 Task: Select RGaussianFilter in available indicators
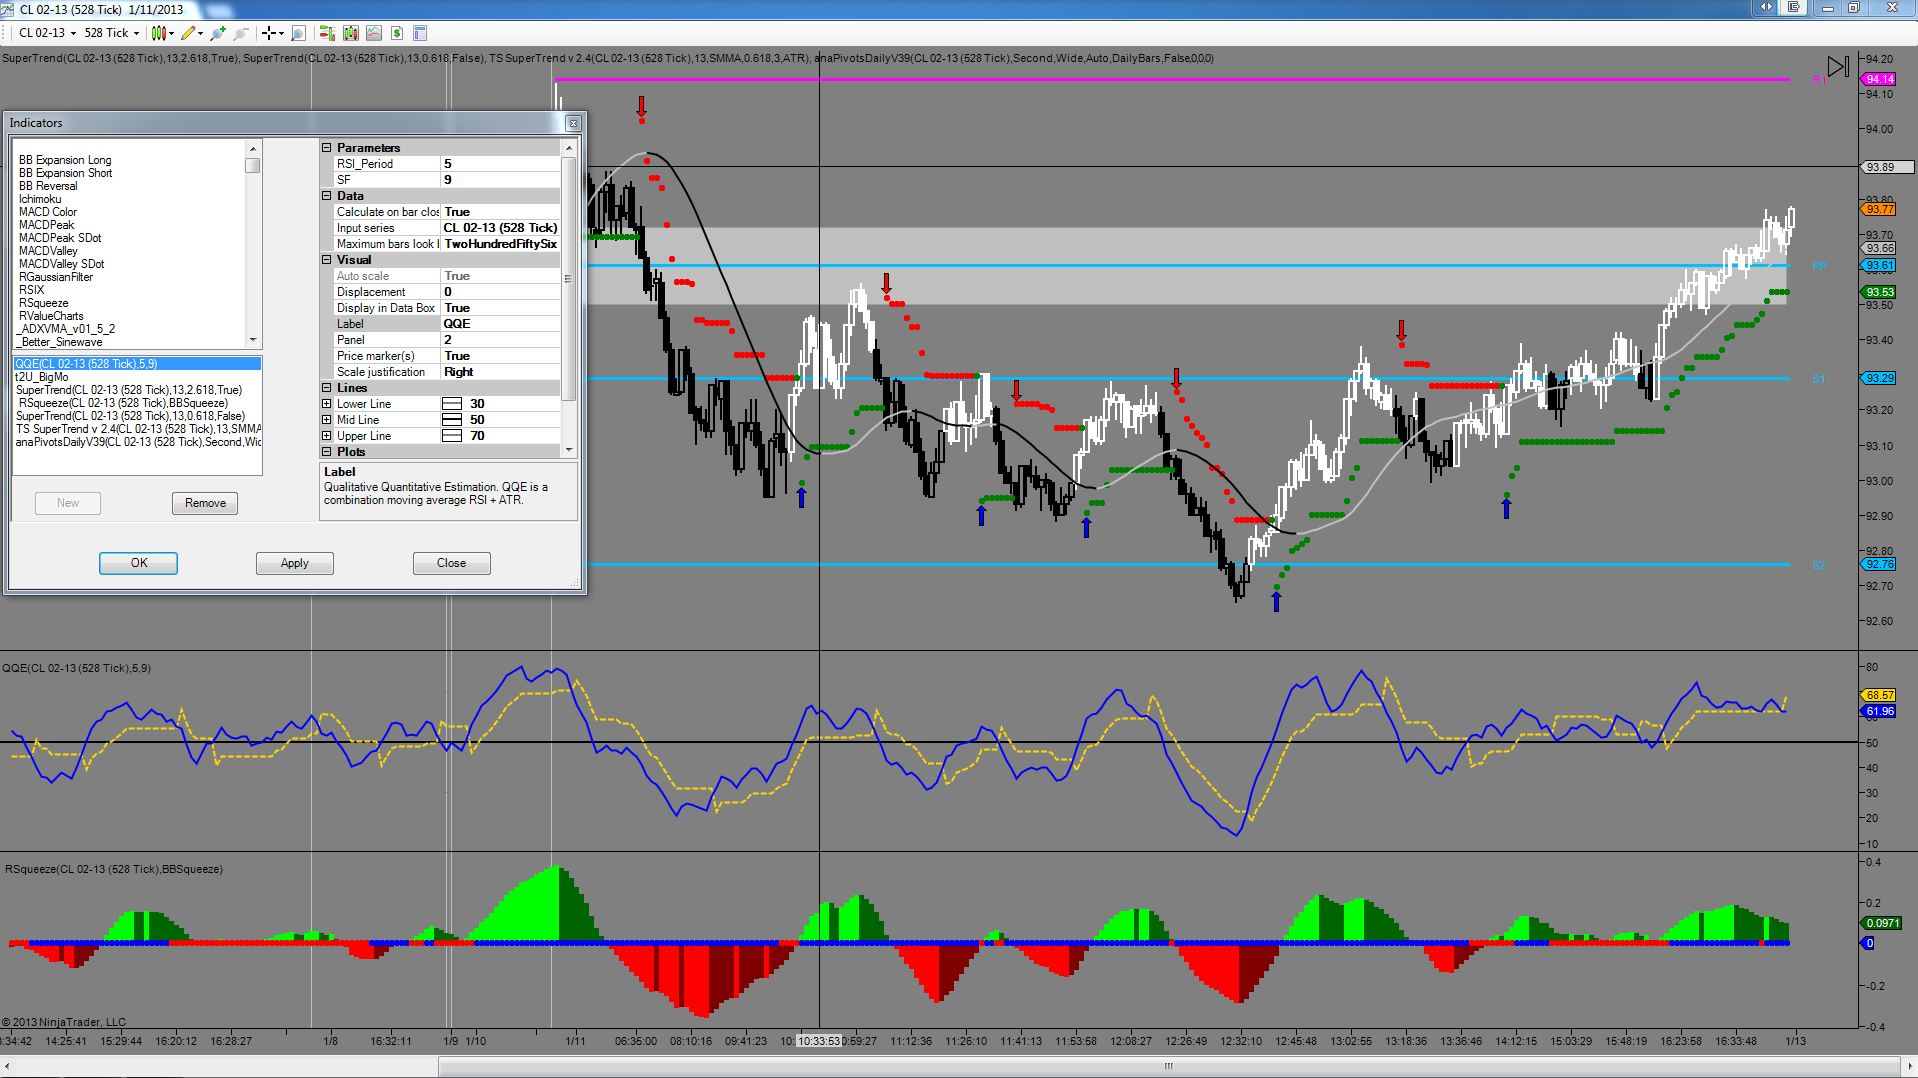coord(56,277)
